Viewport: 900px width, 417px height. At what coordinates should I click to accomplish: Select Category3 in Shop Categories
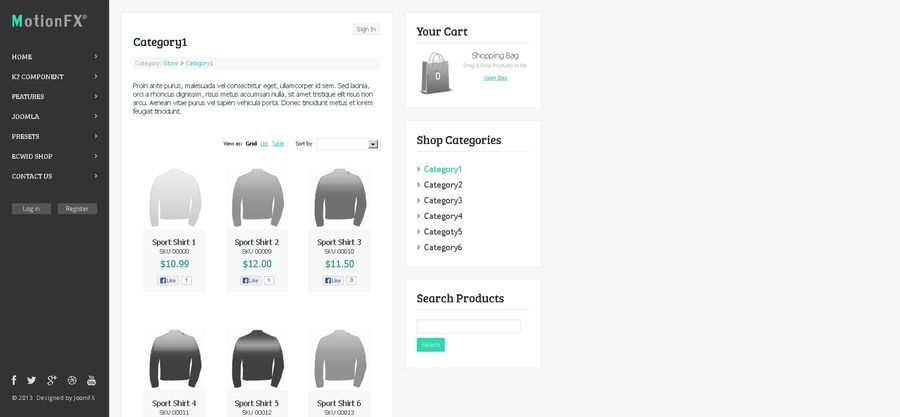coord(443,200)
